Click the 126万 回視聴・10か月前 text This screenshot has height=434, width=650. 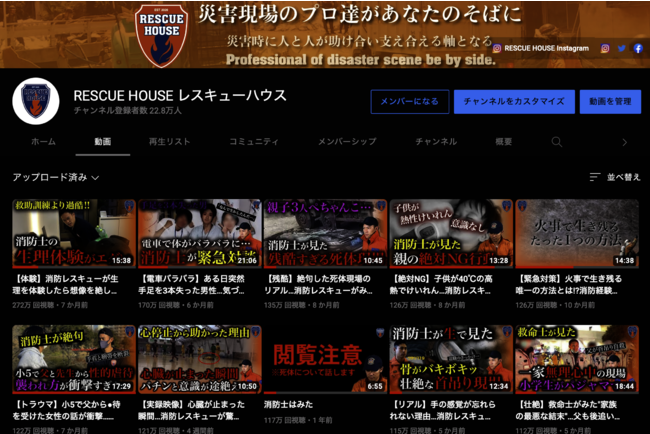click(555, 305)
